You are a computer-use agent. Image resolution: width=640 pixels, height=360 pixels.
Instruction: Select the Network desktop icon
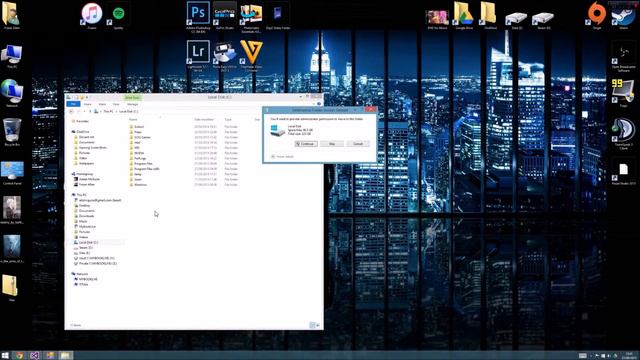tap(12, 93)
